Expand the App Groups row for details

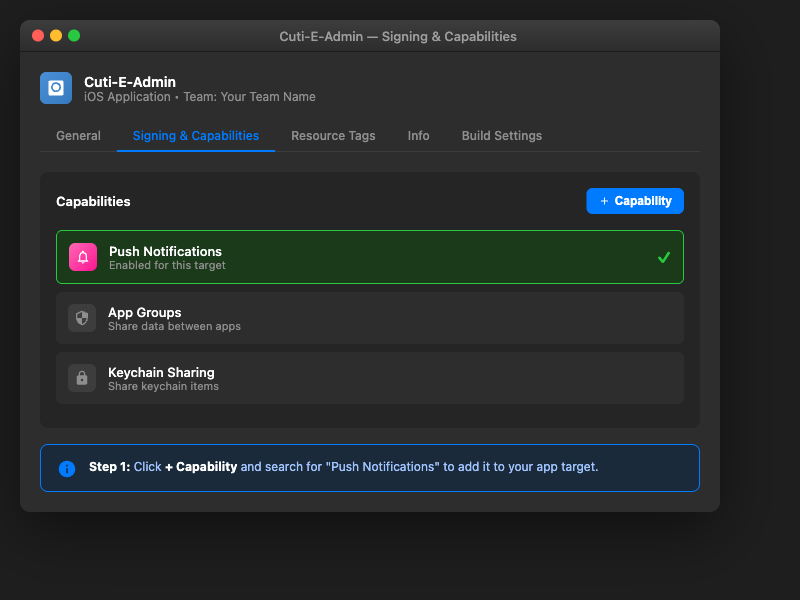click(x=370, y=318)
